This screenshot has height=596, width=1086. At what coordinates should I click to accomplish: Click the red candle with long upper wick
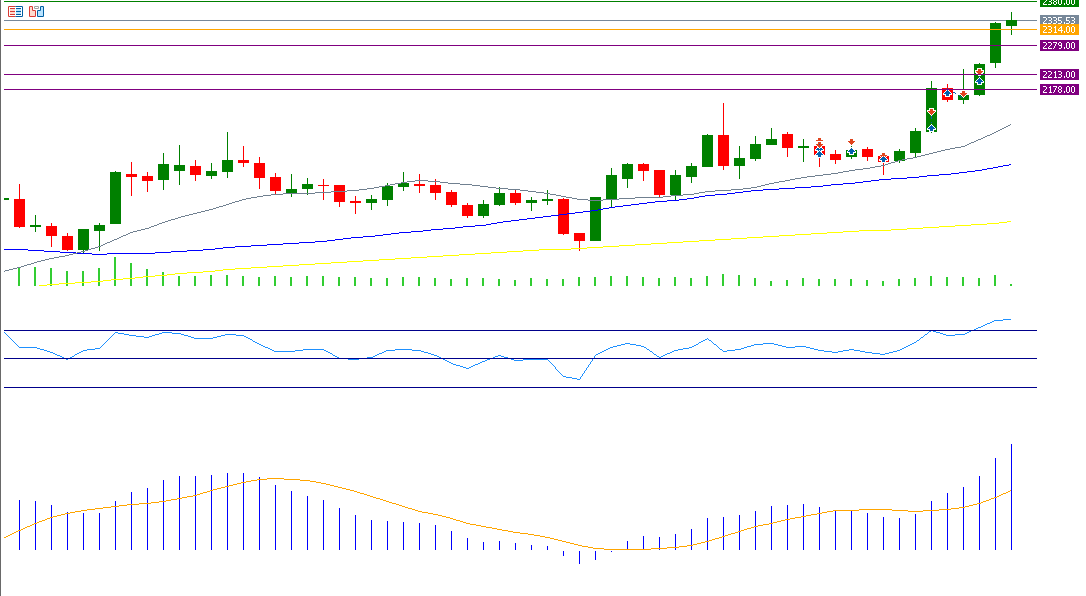(722, 150)
